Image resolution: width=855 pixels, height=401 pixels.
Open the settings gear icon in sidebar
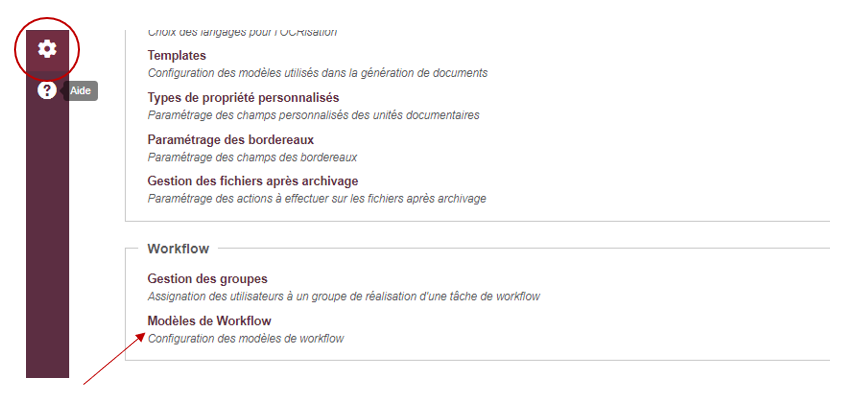click(47, 50)
